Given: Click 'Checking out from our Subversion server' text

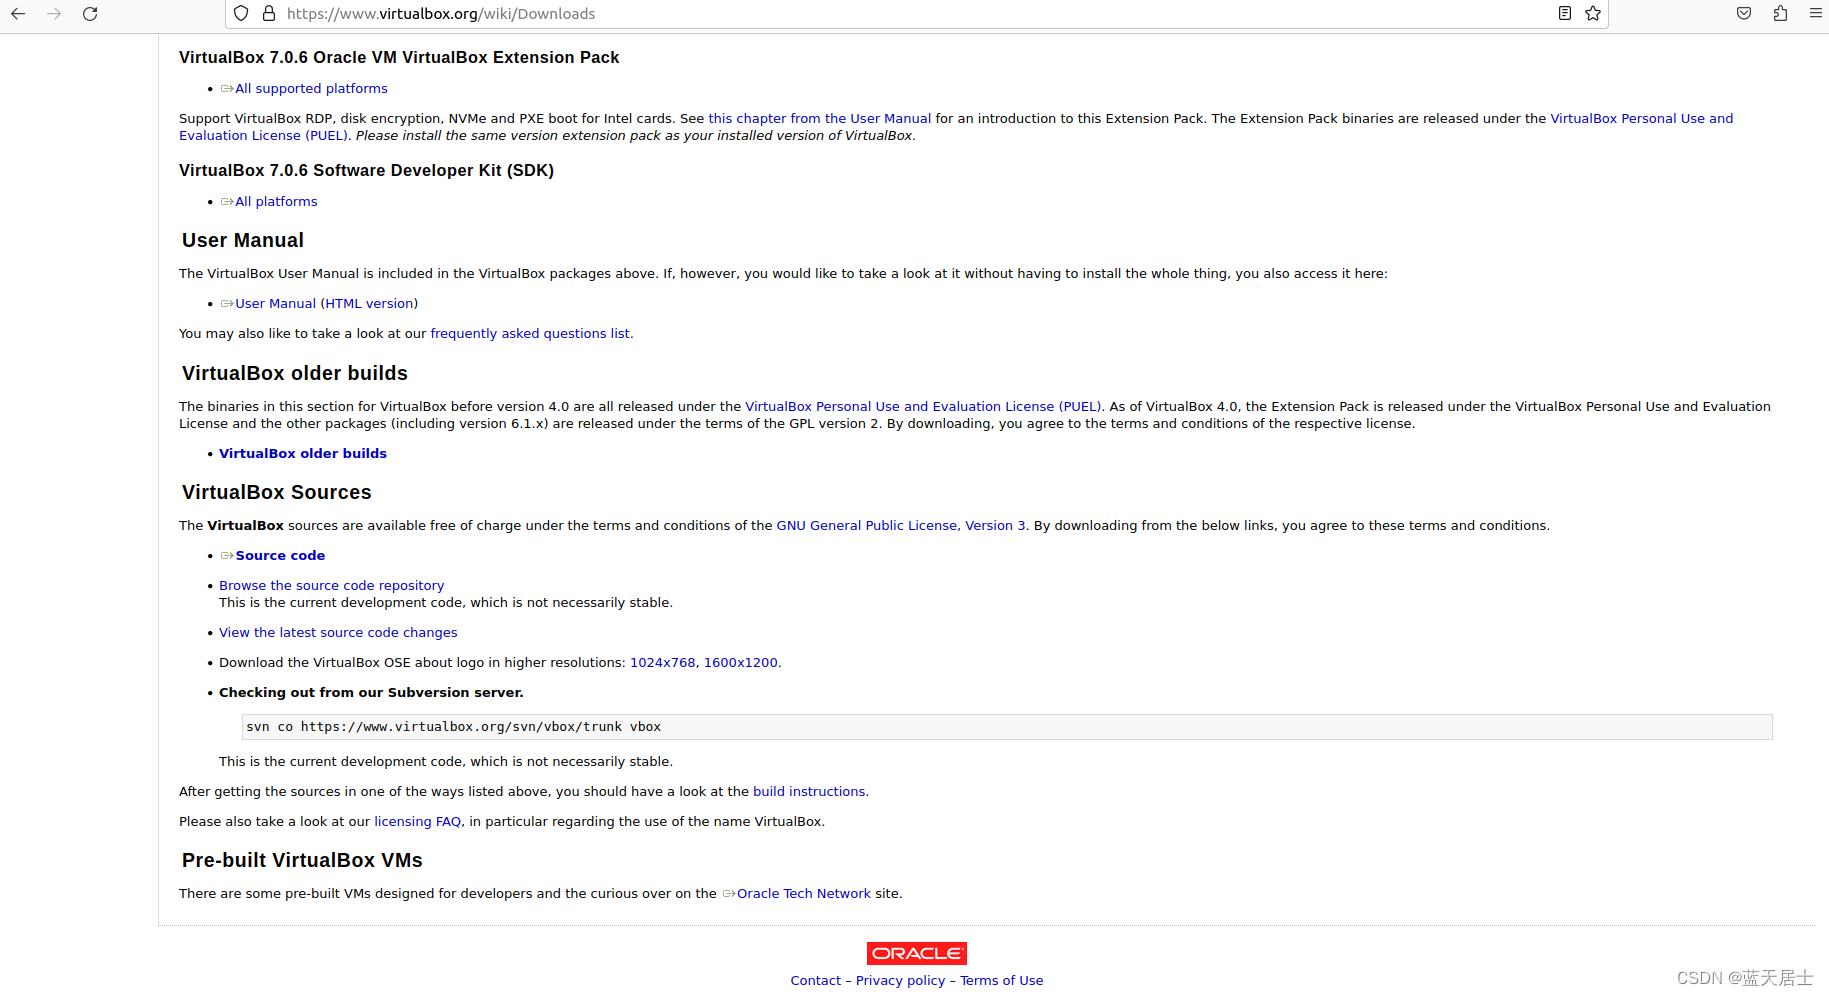Looking at the screenshot, I should 371,693.
